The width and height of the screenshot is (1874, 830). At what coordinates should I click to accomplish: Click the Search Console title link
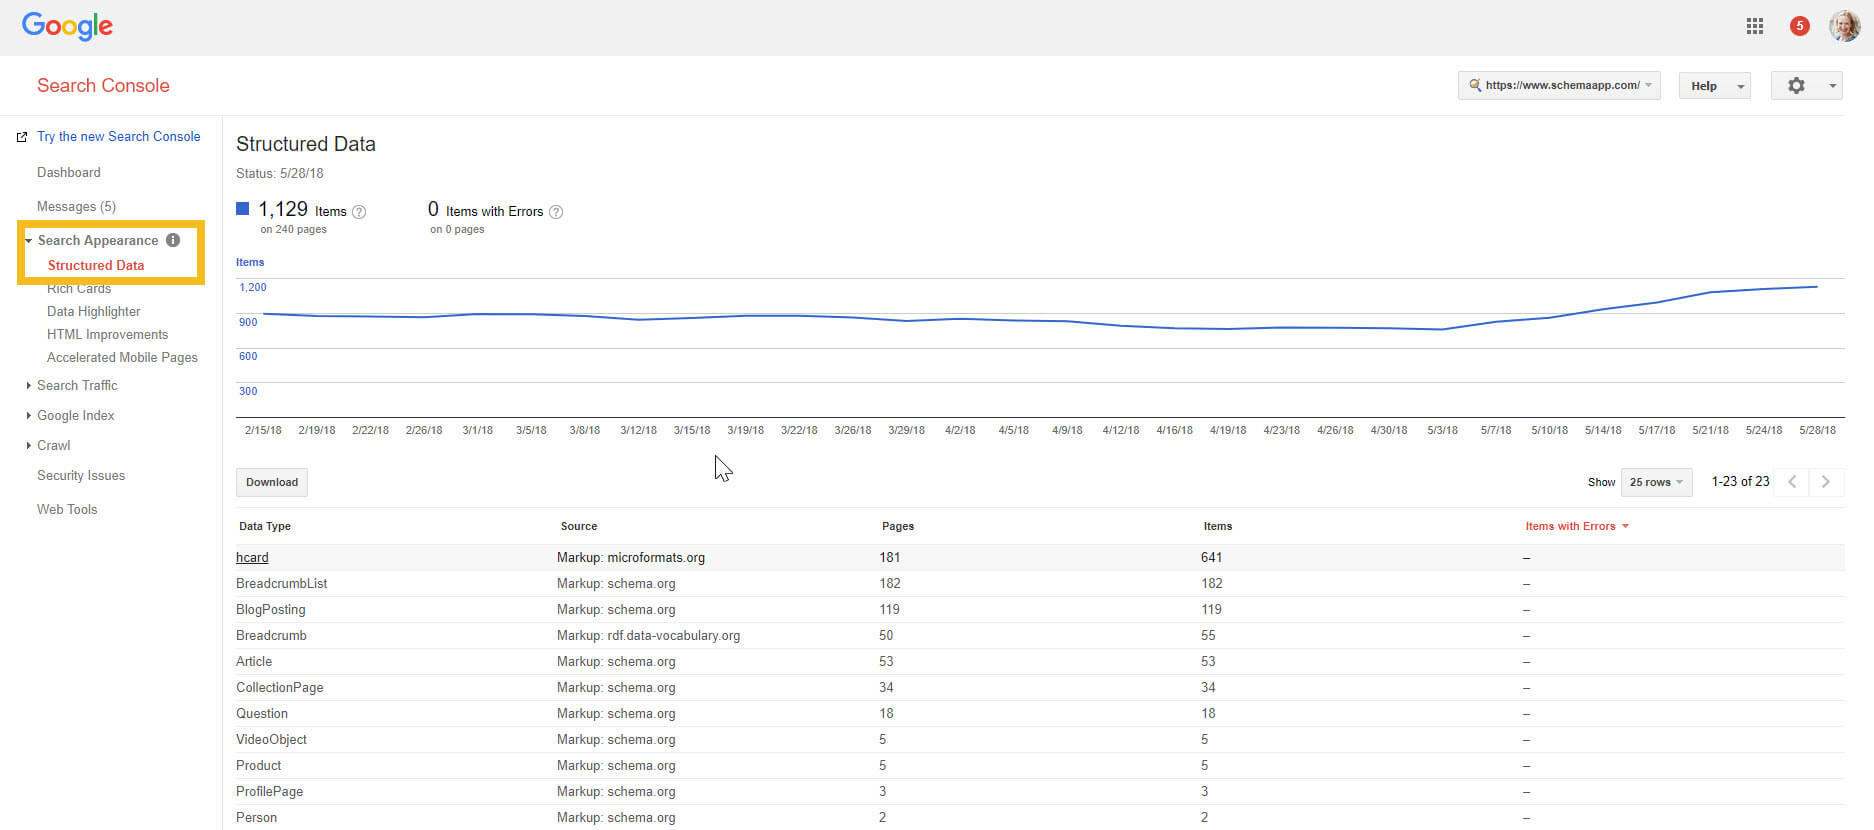pos(103,85)
